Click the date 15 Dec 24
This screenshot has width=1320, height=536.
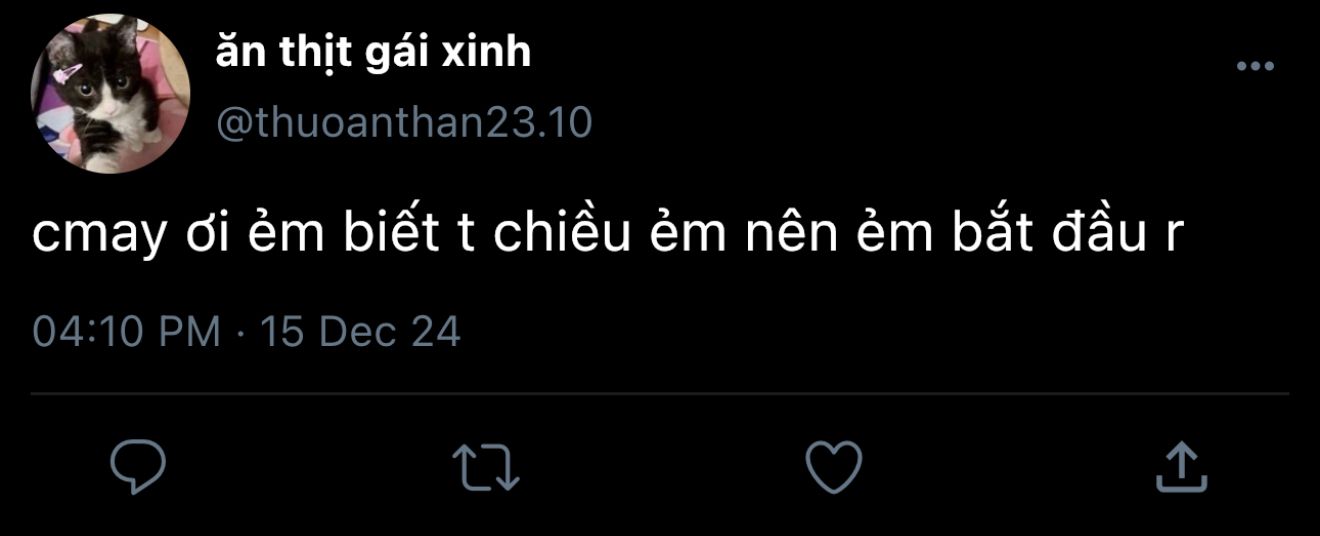360,331
